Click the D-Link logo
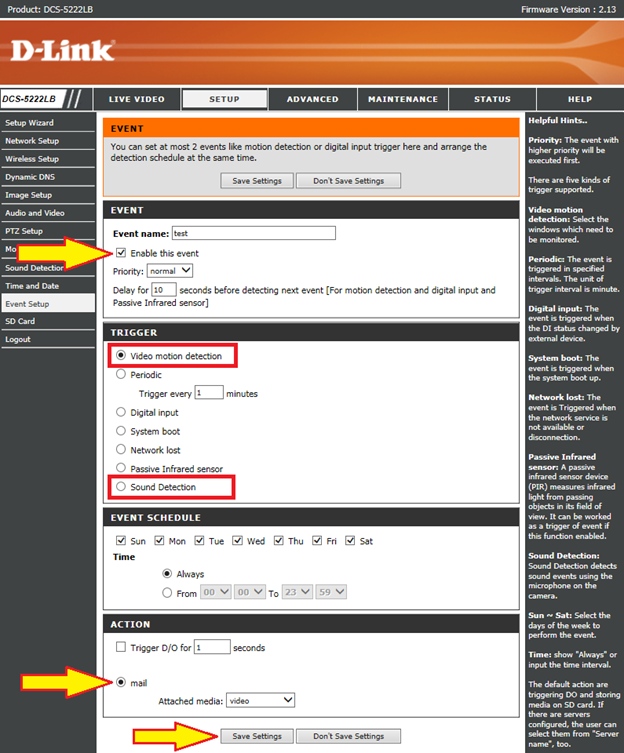Viewport: 624px width, 753px height. coord(62,50)
